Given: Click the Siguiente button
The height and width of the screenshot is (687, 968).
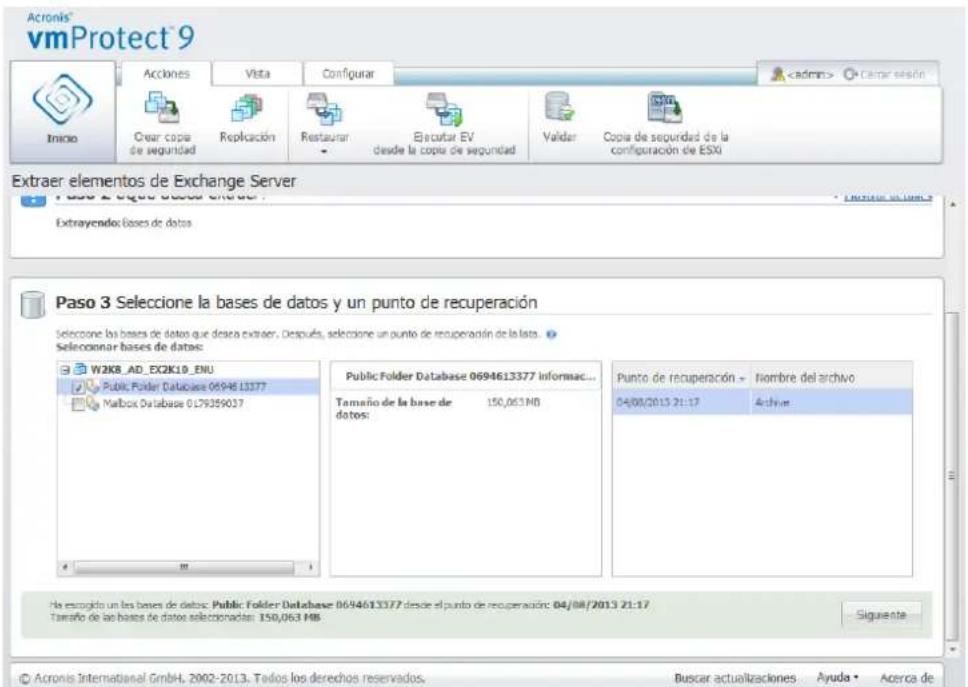Looking at the screenshot, I should pyautogui.click(x=881, y=615).
